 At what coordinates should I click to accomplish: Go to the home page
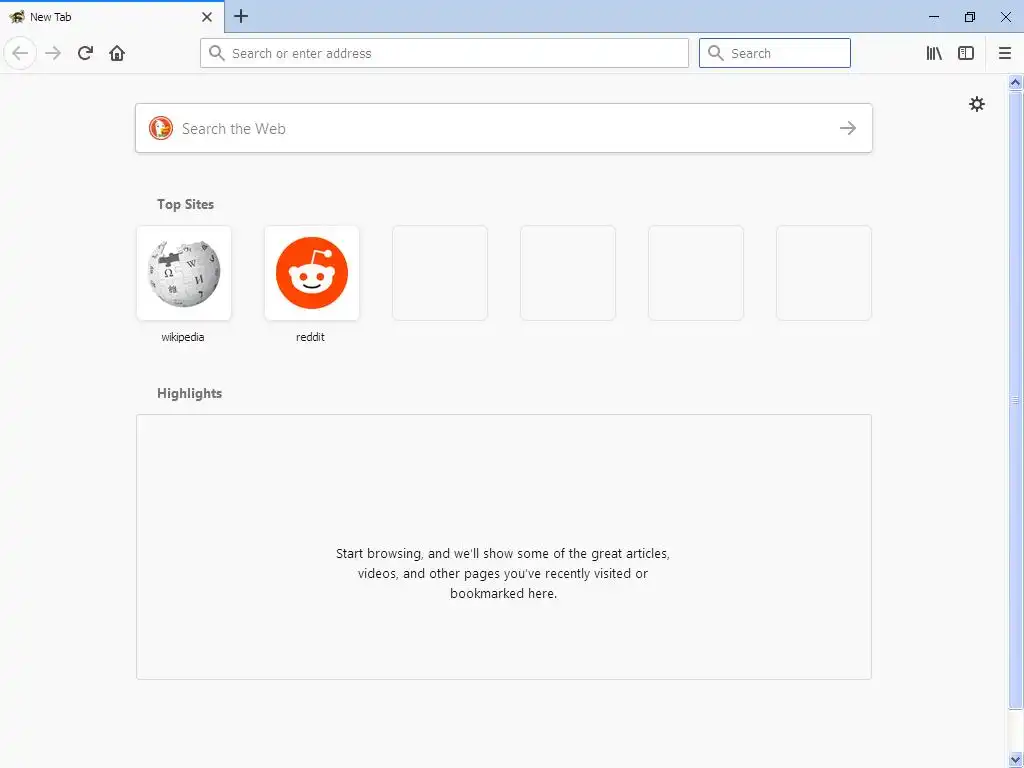click(x=117, y=53)
